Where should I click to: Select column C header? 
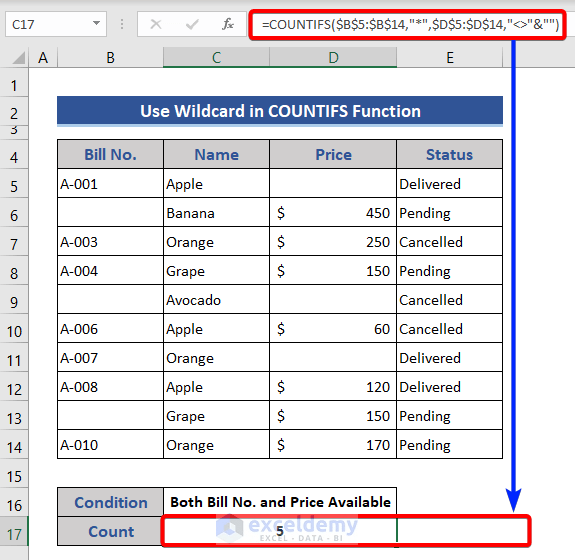coord(216,58)
